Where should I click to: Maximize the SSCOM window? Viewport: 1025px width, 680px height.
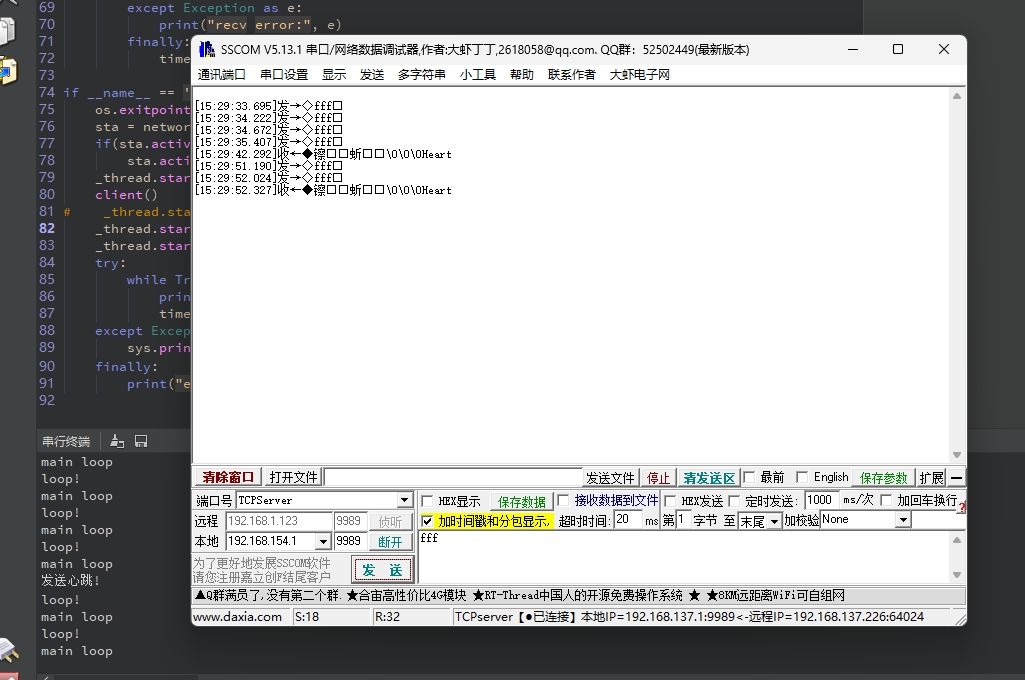coord(897,49)
